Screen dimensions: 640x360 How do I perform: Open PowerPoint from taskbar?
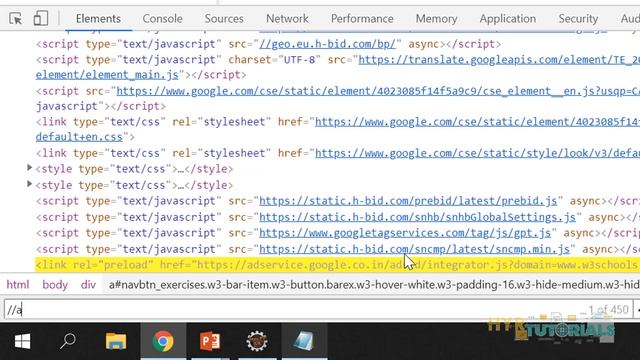210,341
